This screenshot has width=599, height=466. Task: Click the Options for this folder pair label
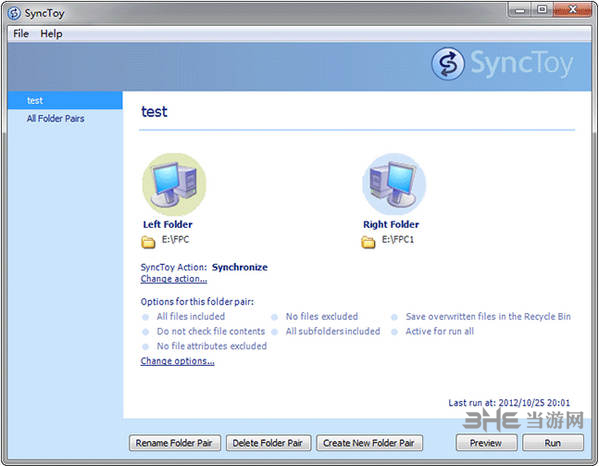tap(197, 302)
